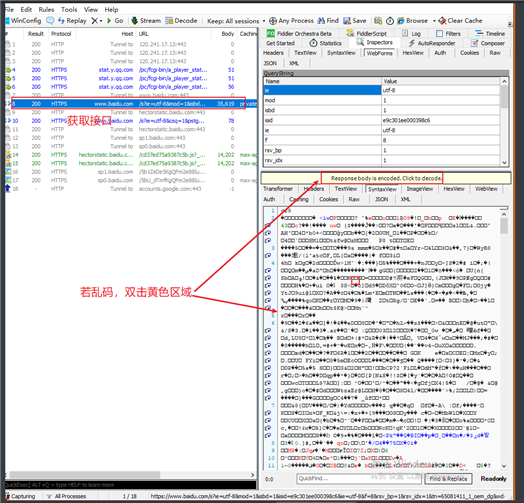Screen dimensions: 524x503
Task: Open response Transformer tab
Action: [x=278, y=189]
